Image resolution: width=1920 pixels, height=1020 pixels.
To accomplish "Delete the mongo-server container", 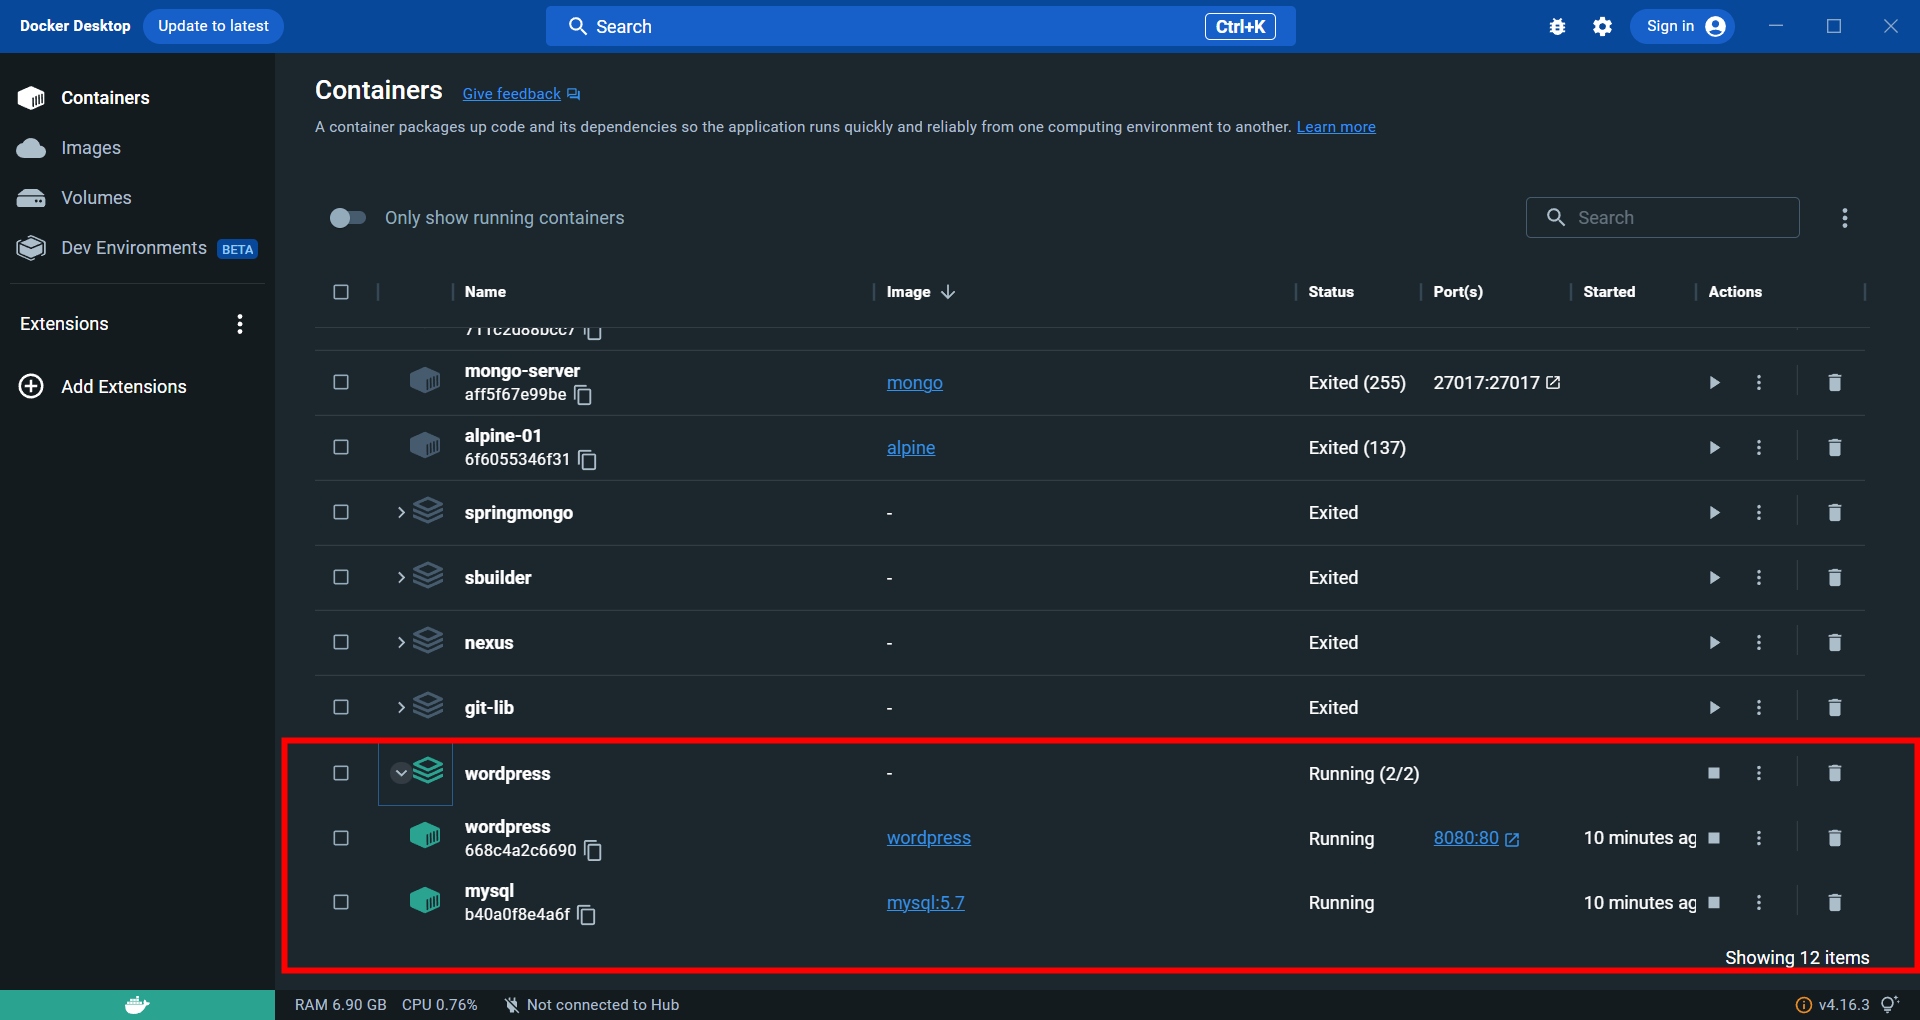I will tap(1834, 383).
